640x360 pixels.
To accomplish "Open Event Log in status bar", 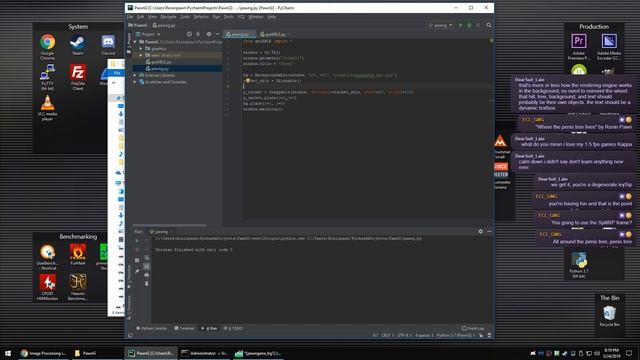I will pyautogui.click(x=473, y=328).
